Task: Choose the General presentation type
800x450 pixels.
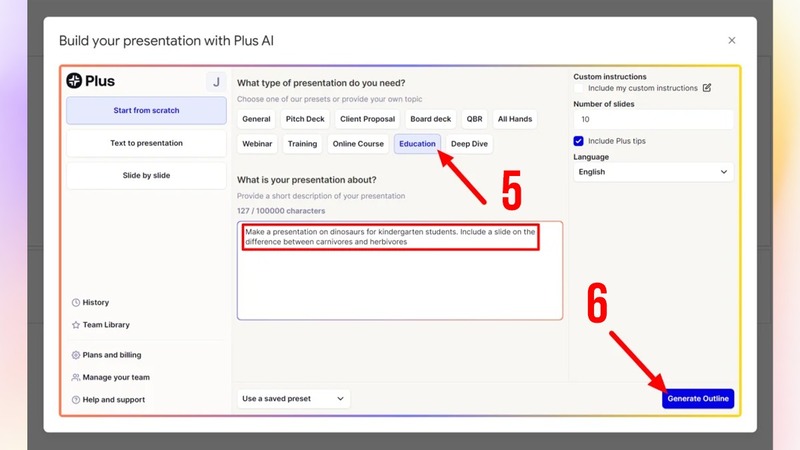Action: 256,119
